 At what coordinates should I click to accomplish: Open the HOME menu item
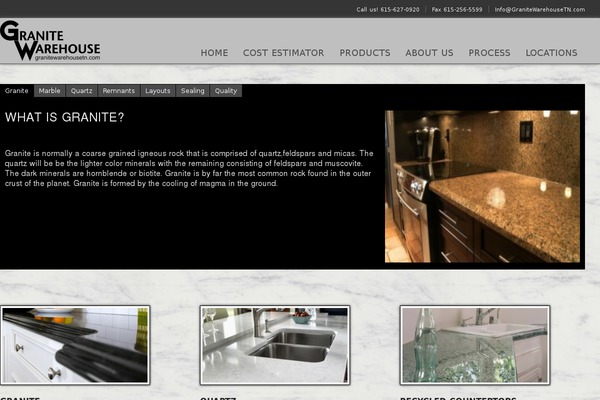pos(214,53)
